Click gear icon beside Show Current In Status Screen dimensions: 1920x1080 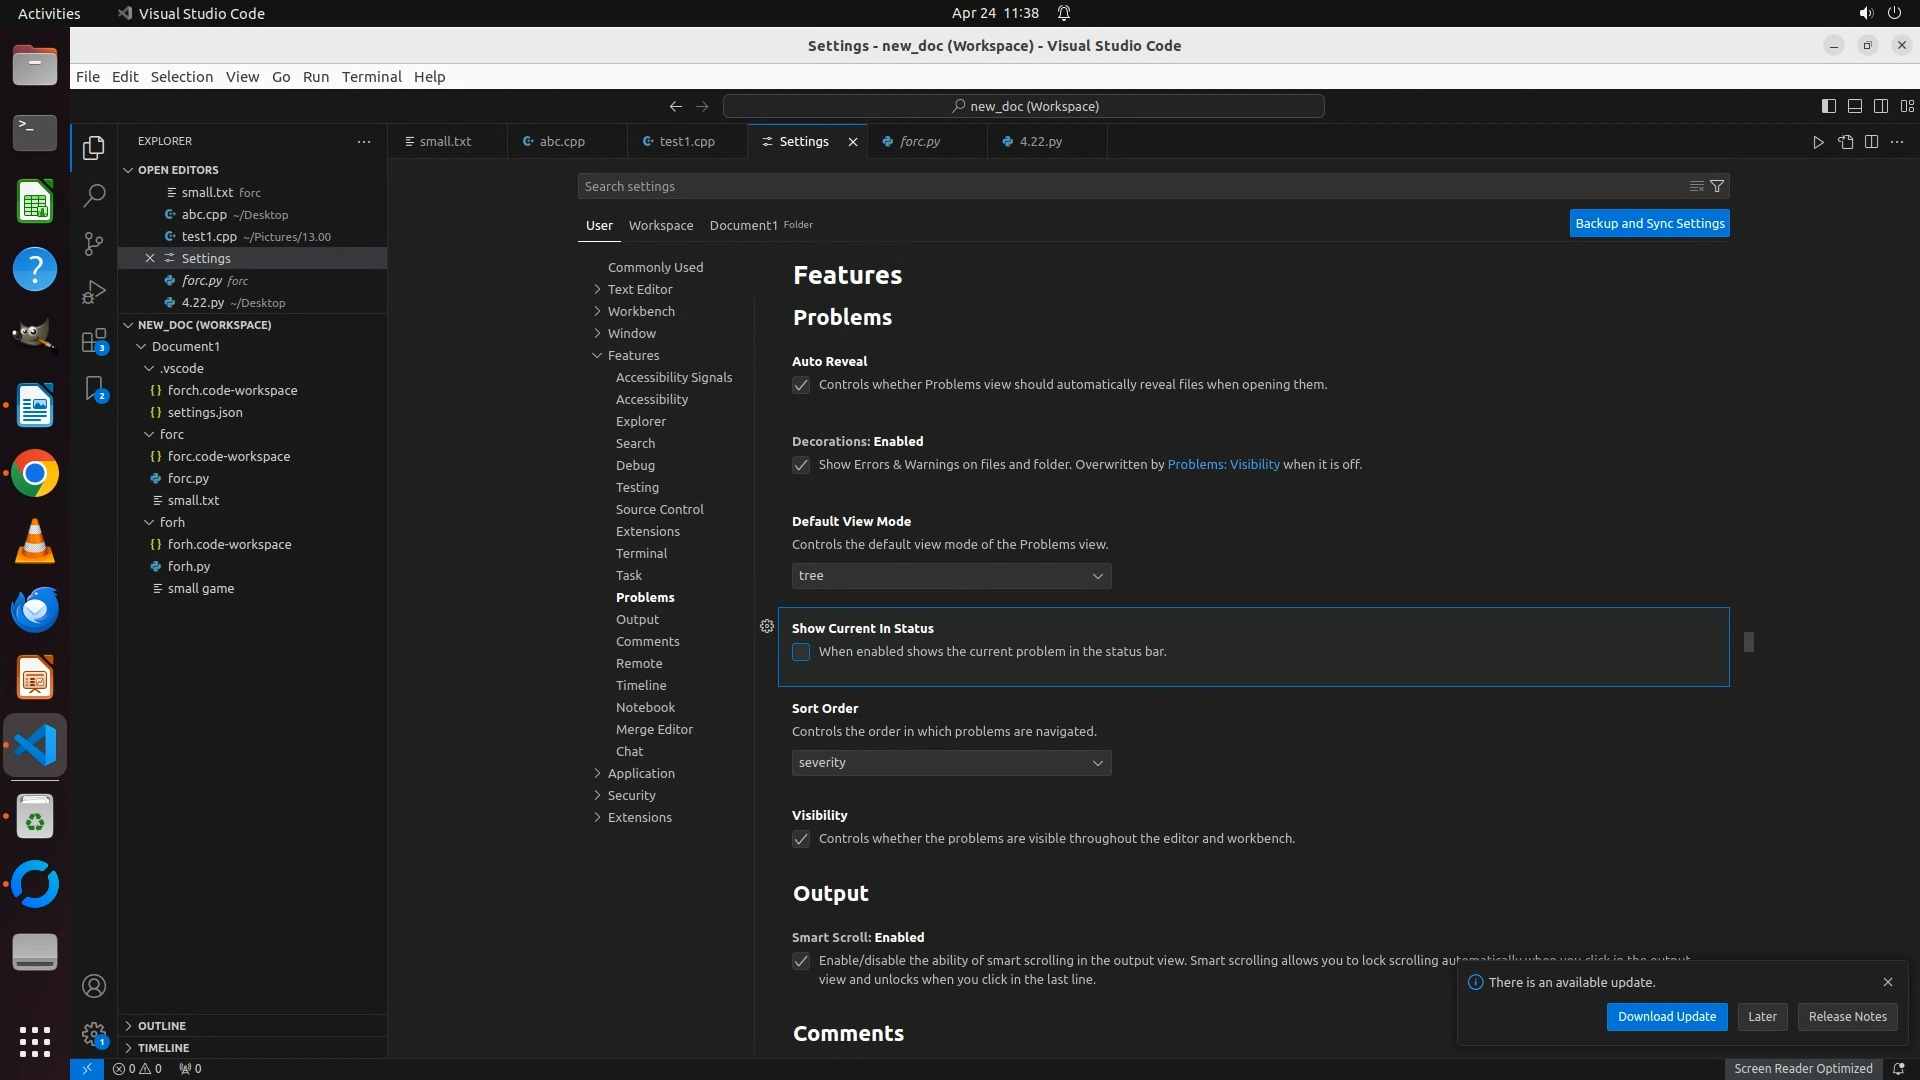tap(767, 626)
